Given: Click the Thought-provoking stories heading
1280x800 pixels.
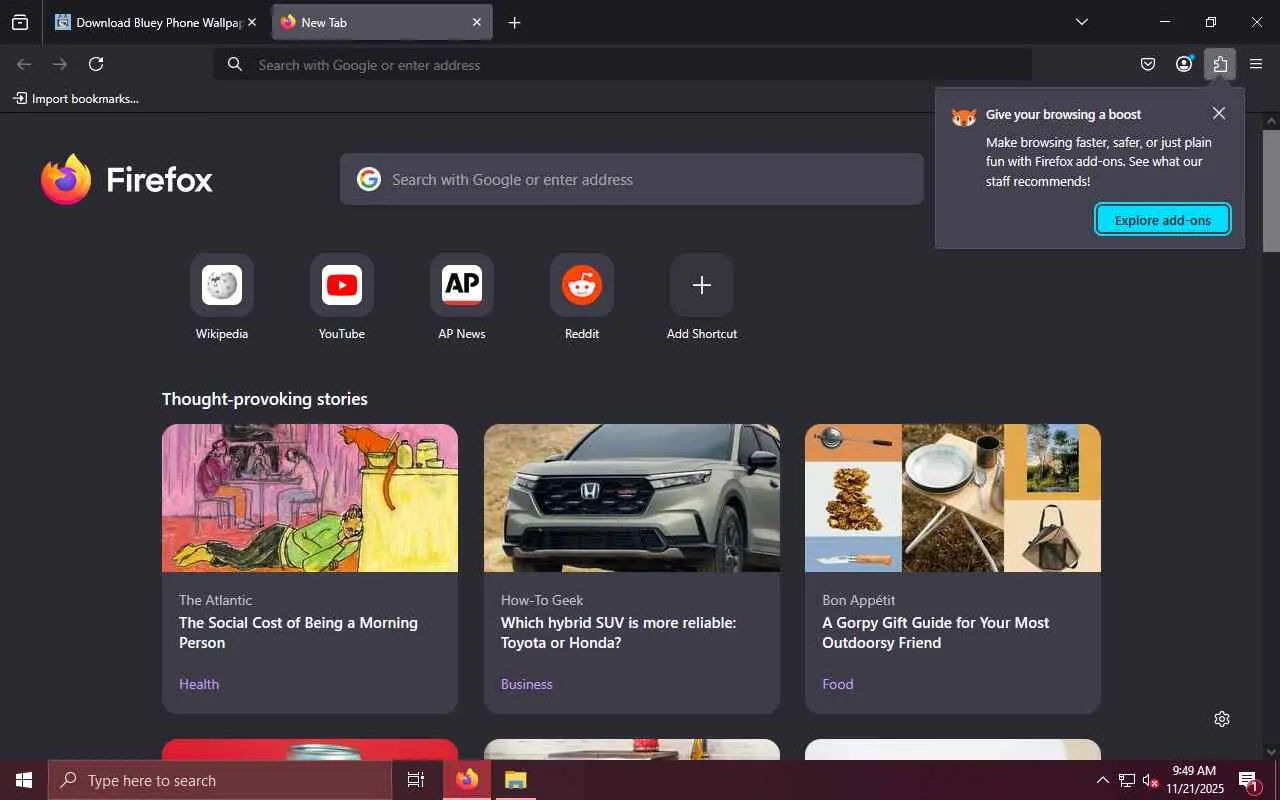Looking at the screenshot, I should 265,399.
